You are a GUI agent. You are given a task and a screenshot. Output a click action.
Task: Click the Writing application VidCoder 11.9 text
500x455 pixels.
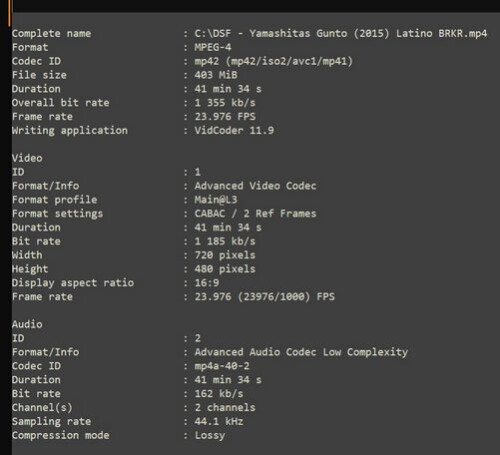tap(234, 130)
